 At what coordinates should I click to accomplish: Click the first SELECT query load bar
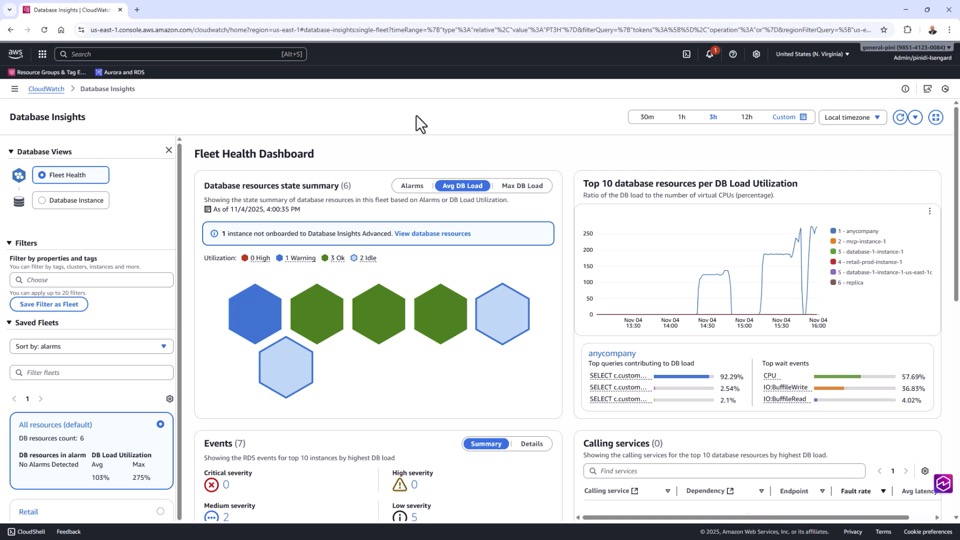click(x=683, y=377)
